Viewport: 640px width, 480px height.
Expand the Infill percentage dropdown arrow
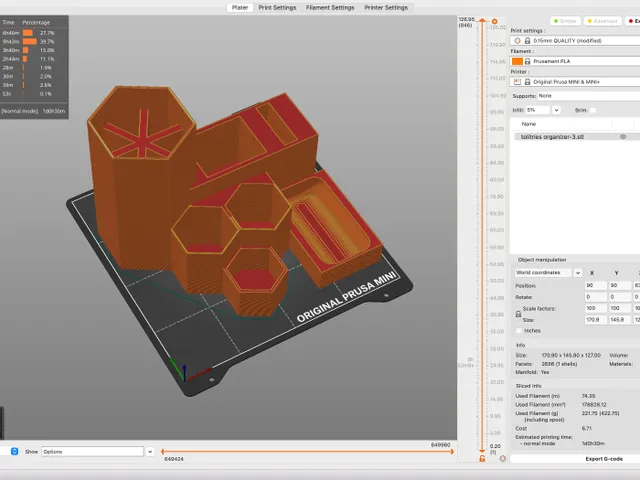556,110
